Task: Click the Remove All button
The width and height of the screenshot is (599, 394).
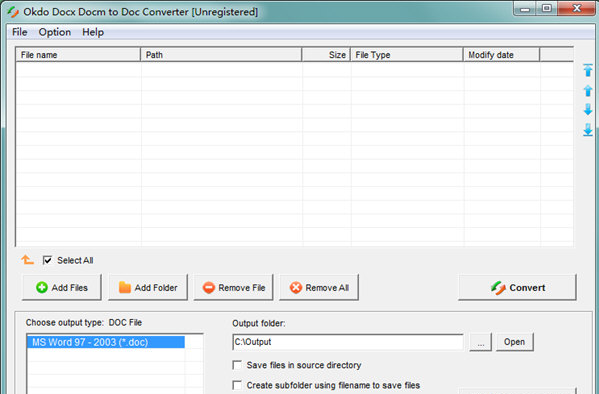Action: pyautogui.click(x=319, y=287)
